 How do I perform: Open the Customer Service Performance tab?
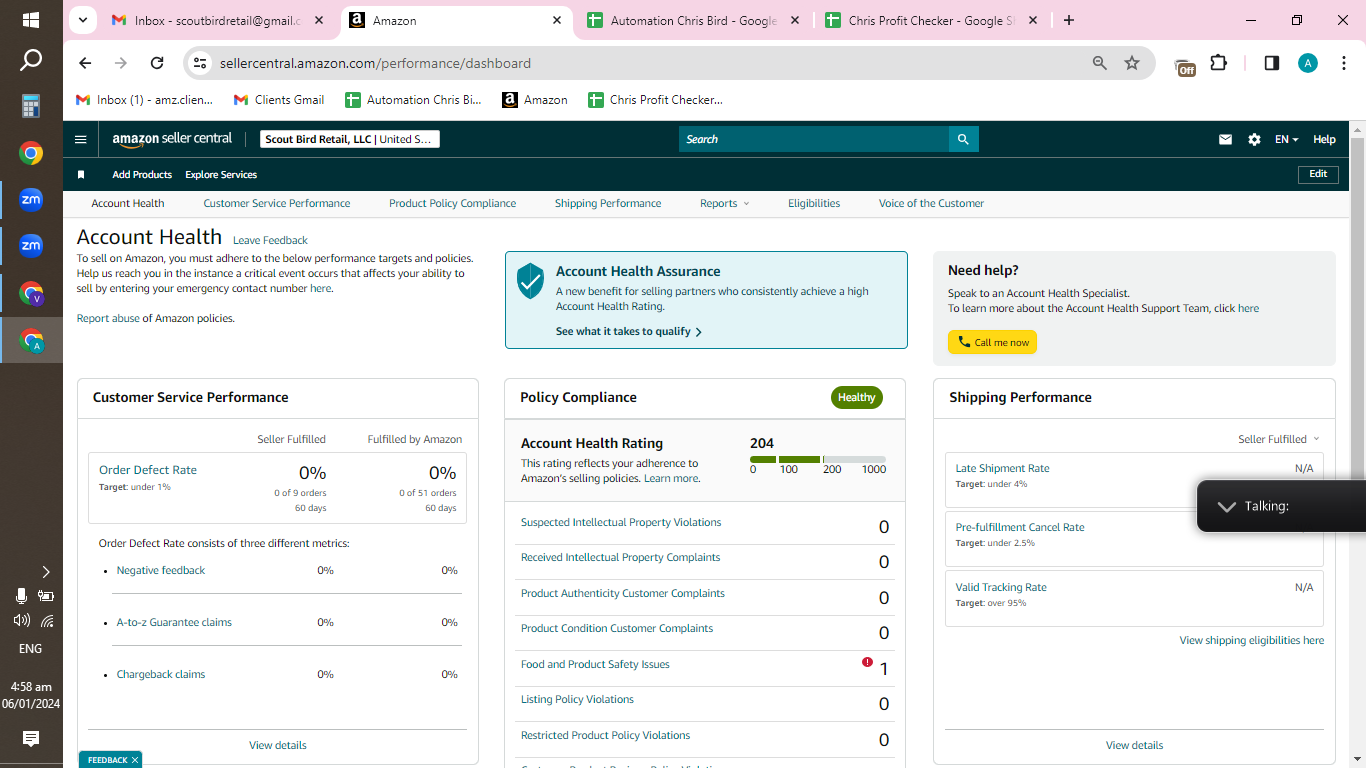[277, 203]
